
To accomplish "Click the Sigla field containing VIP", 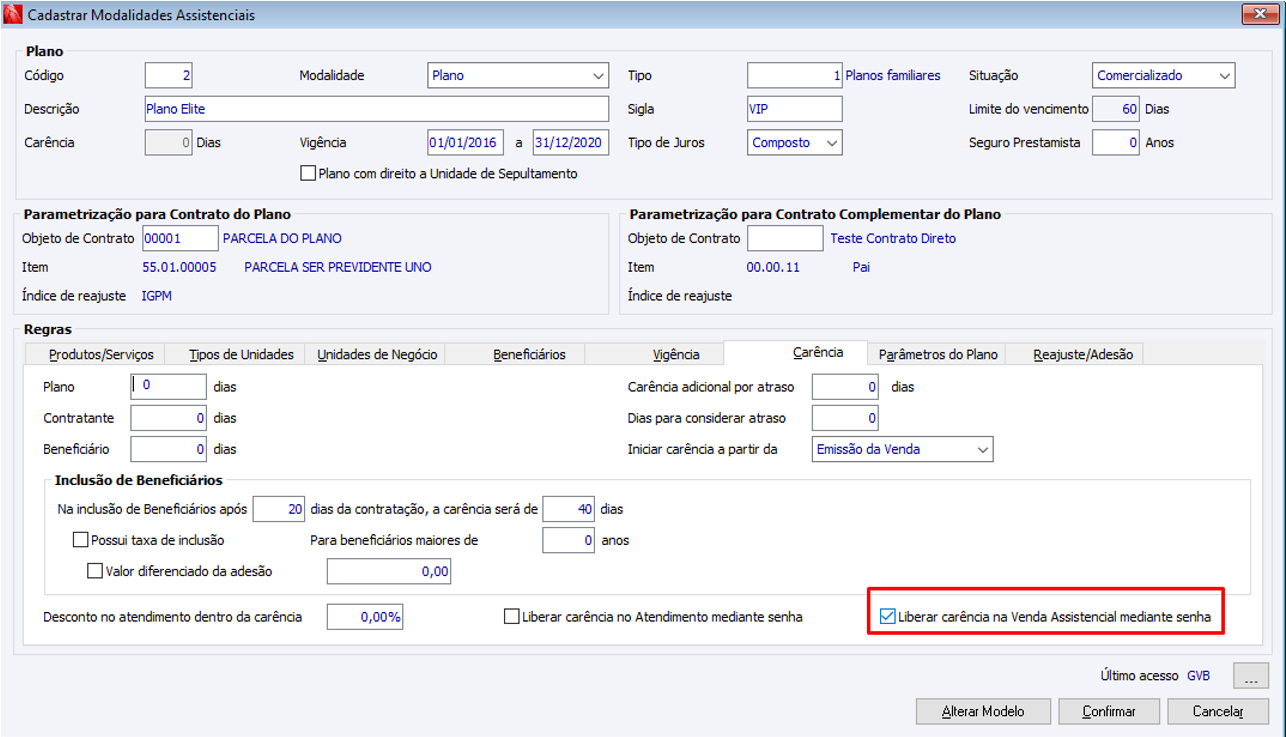I will coord(795,109).
